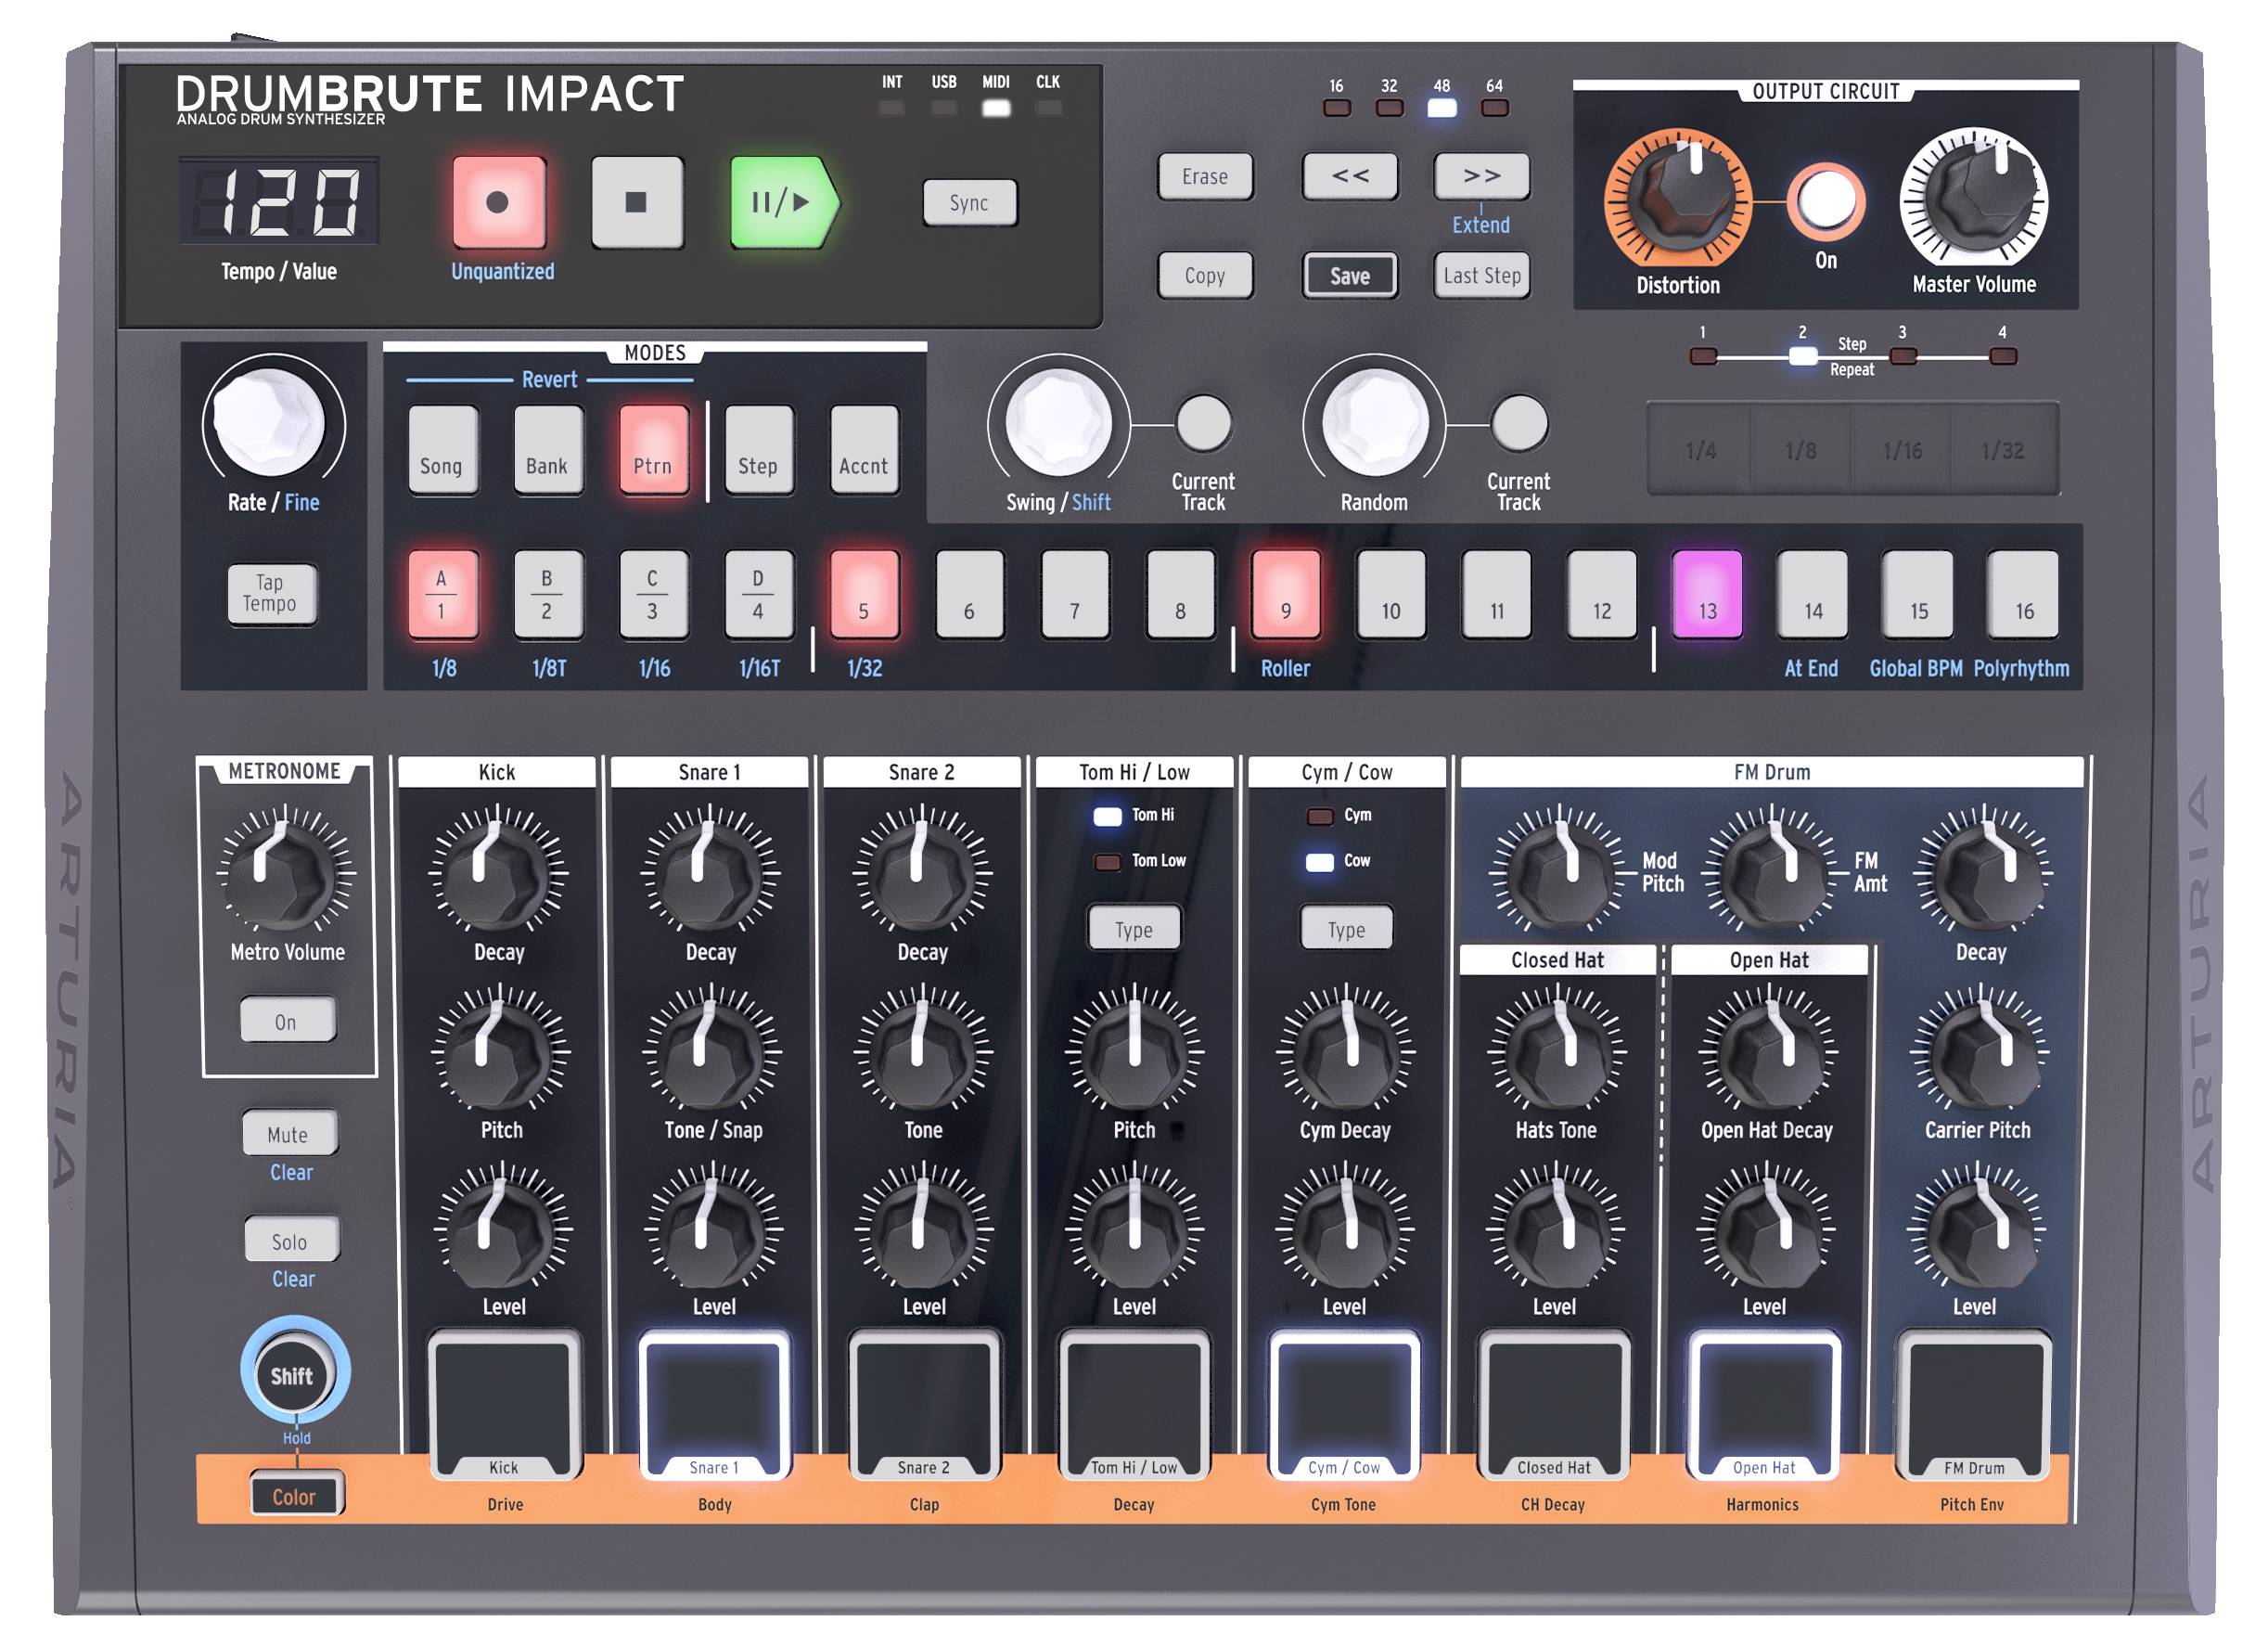Viewport: 2268px width, 1647px height.
Task: Tap the Kick drum pad
Action: [x=505, y=1405]
